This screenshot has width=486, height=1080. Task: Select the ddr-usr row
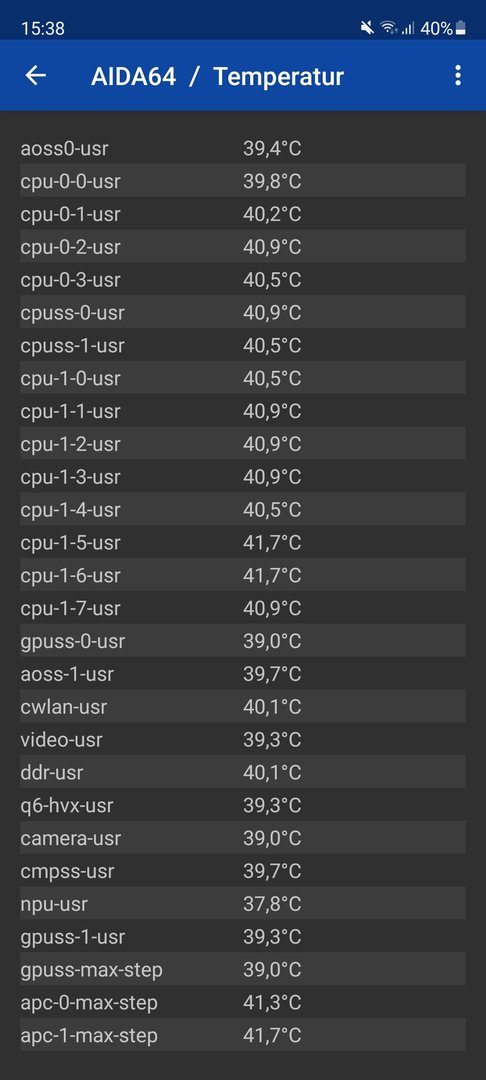(x=243, y=773)
